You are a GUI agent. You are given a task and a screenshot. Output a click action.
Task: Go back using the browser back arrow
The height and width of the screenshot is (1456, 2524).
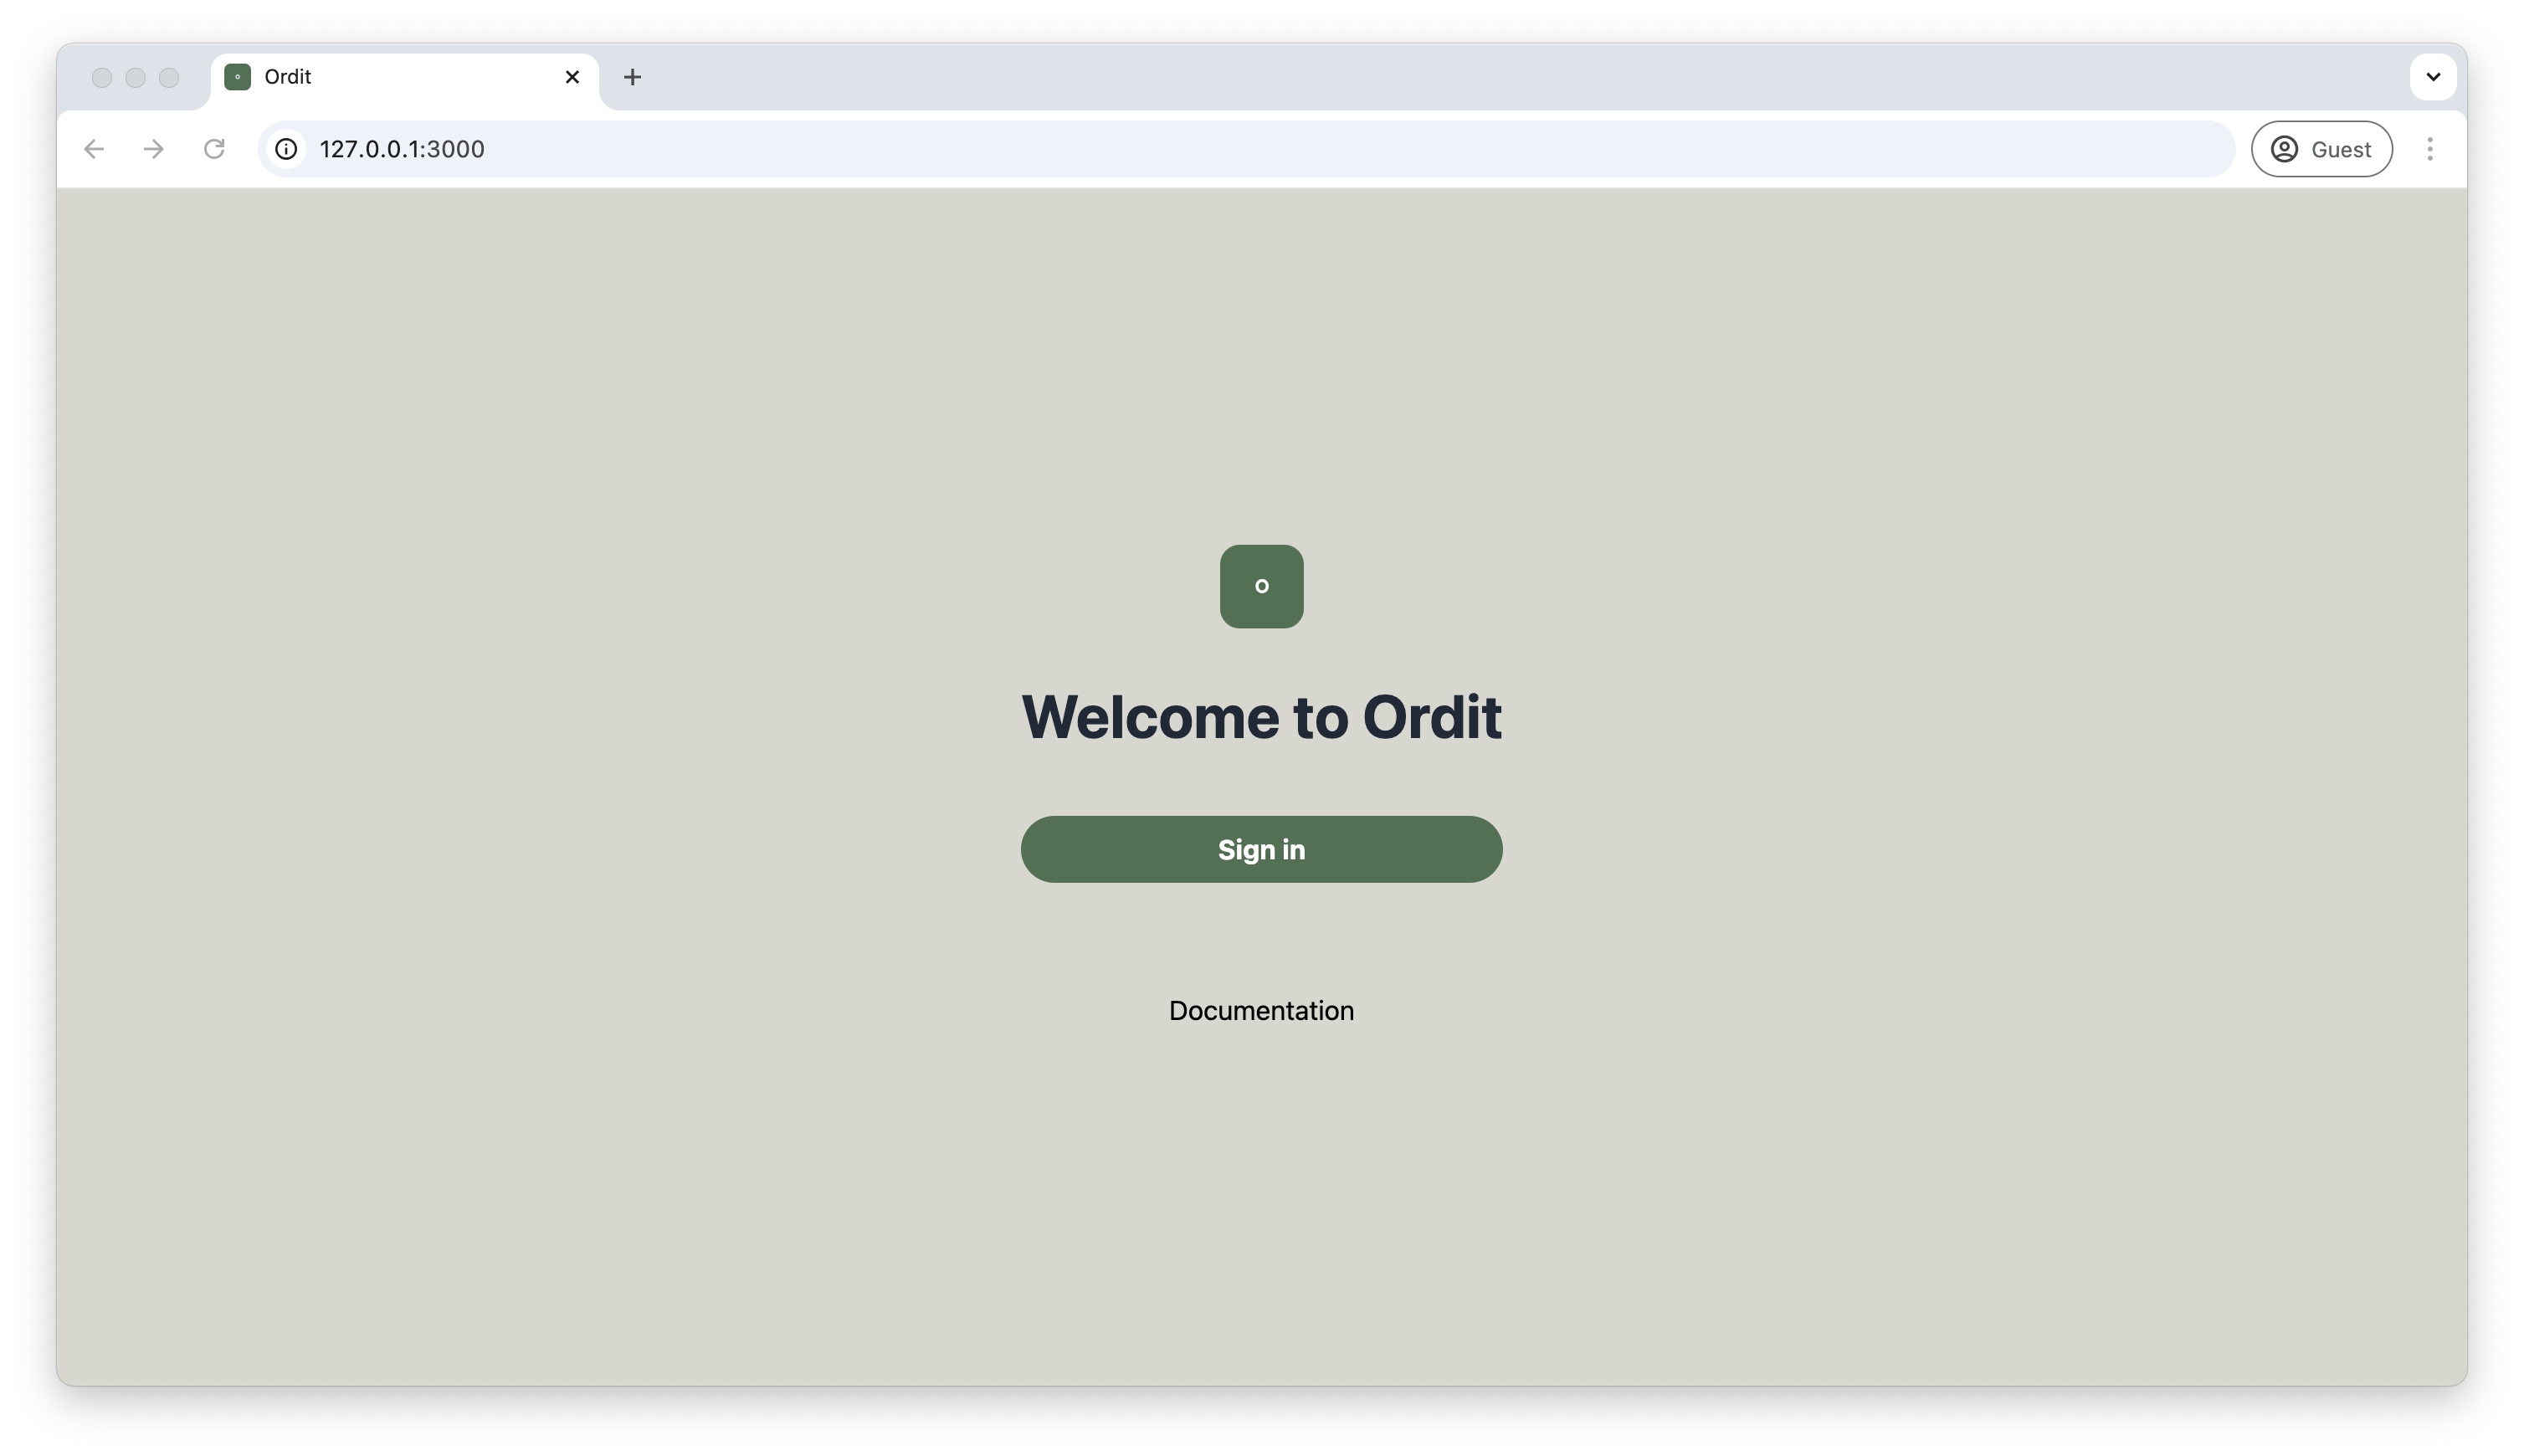tap(94, 149)
